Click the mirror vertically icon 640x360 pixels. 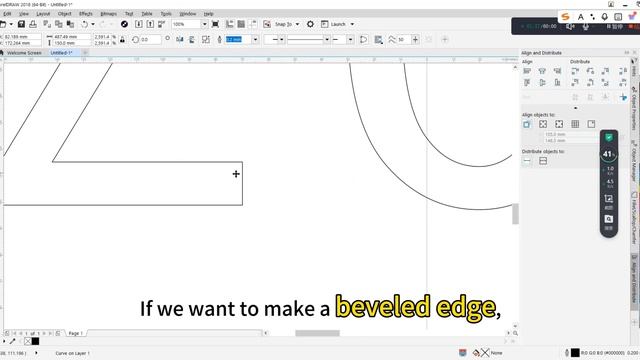(191, 39)
